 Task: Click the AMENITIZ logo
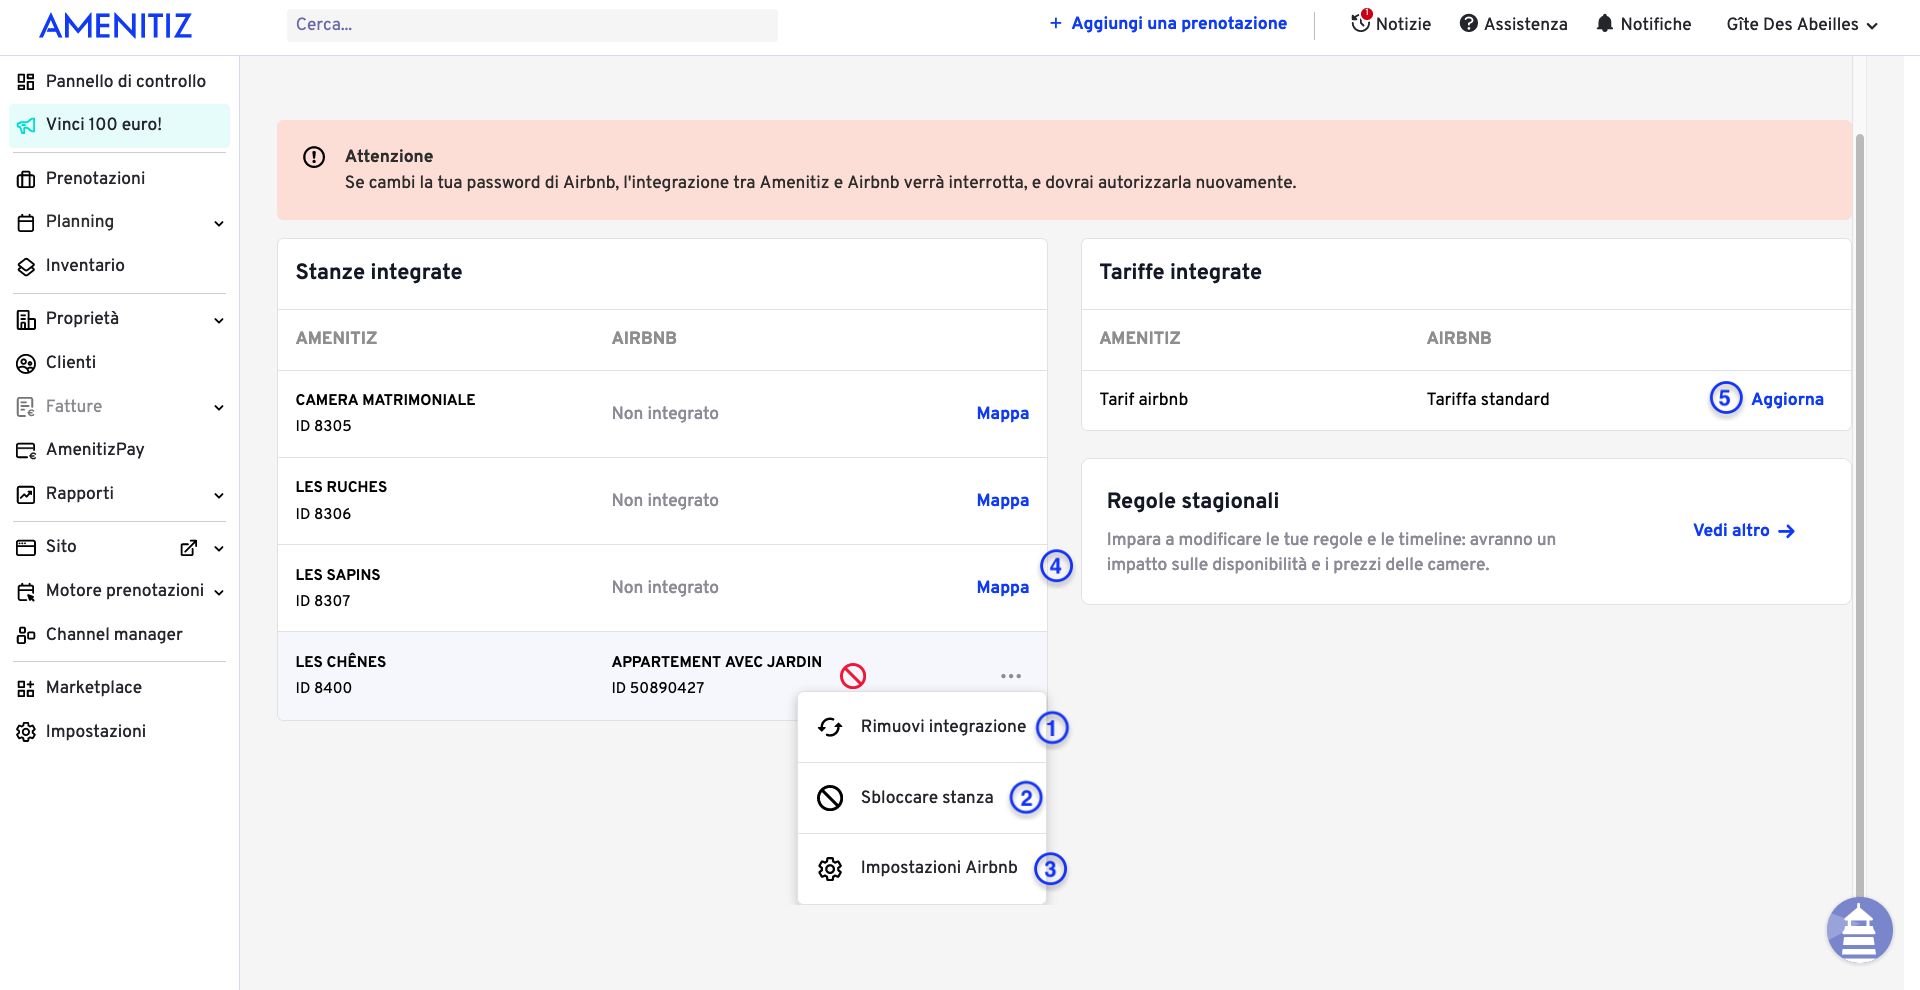point(116,26)
